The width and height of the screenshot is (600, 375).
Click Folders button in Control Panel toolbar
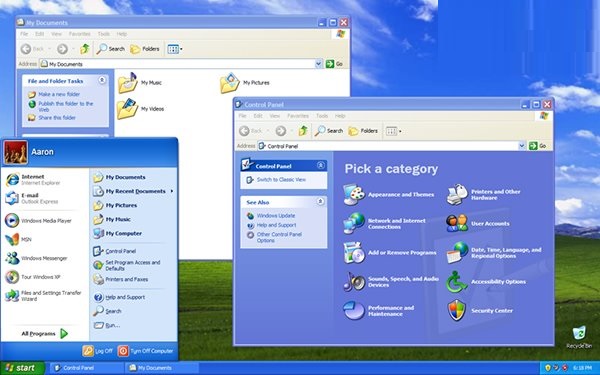point(363,131)
